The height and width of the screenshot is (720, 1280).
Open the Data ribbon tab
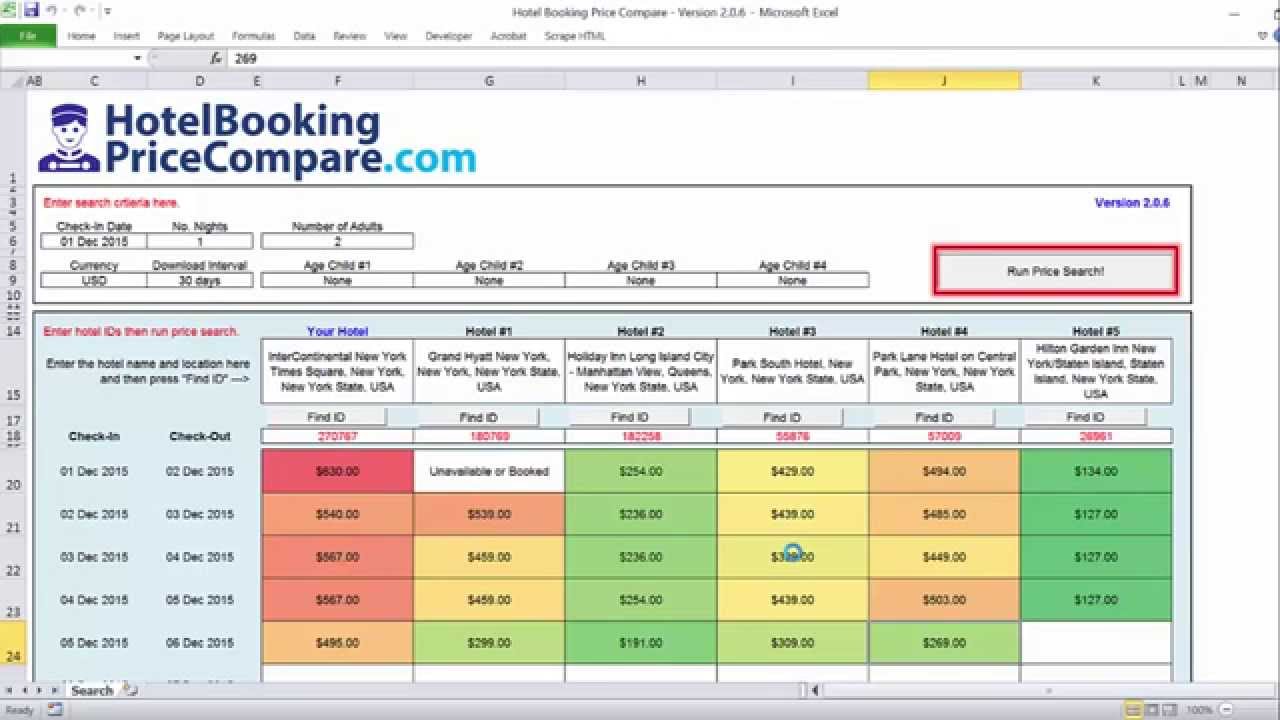pos(304,36)
